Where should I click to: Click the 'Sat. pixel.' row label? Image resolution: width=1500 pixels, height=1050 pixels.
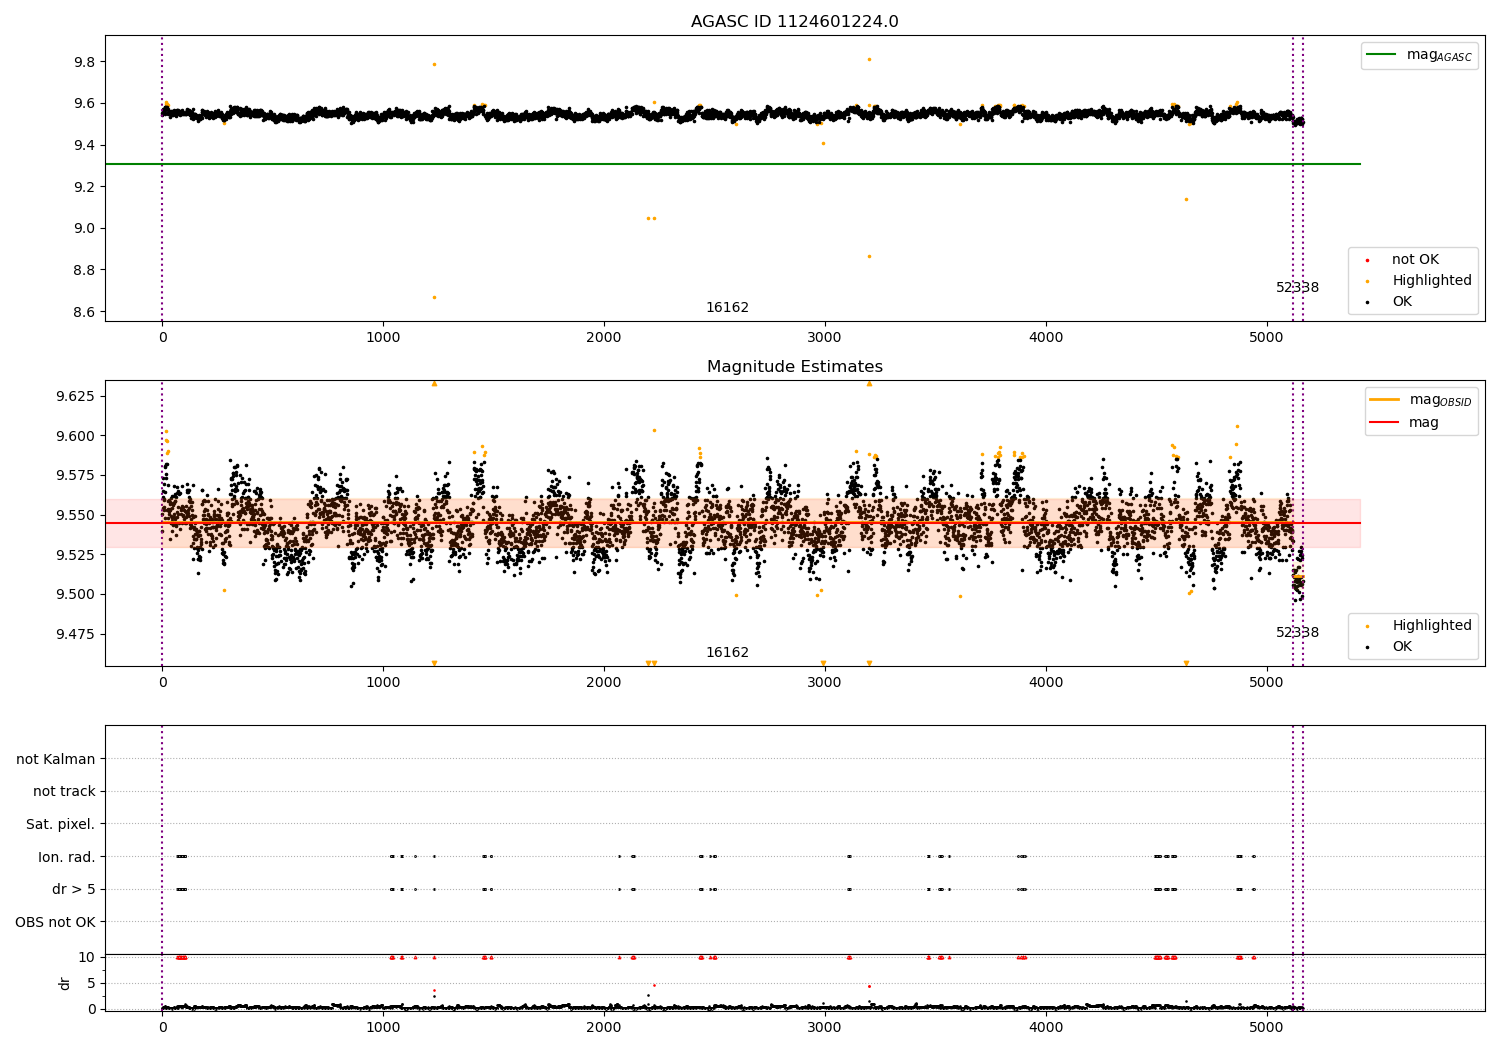(x=60, y=824)
